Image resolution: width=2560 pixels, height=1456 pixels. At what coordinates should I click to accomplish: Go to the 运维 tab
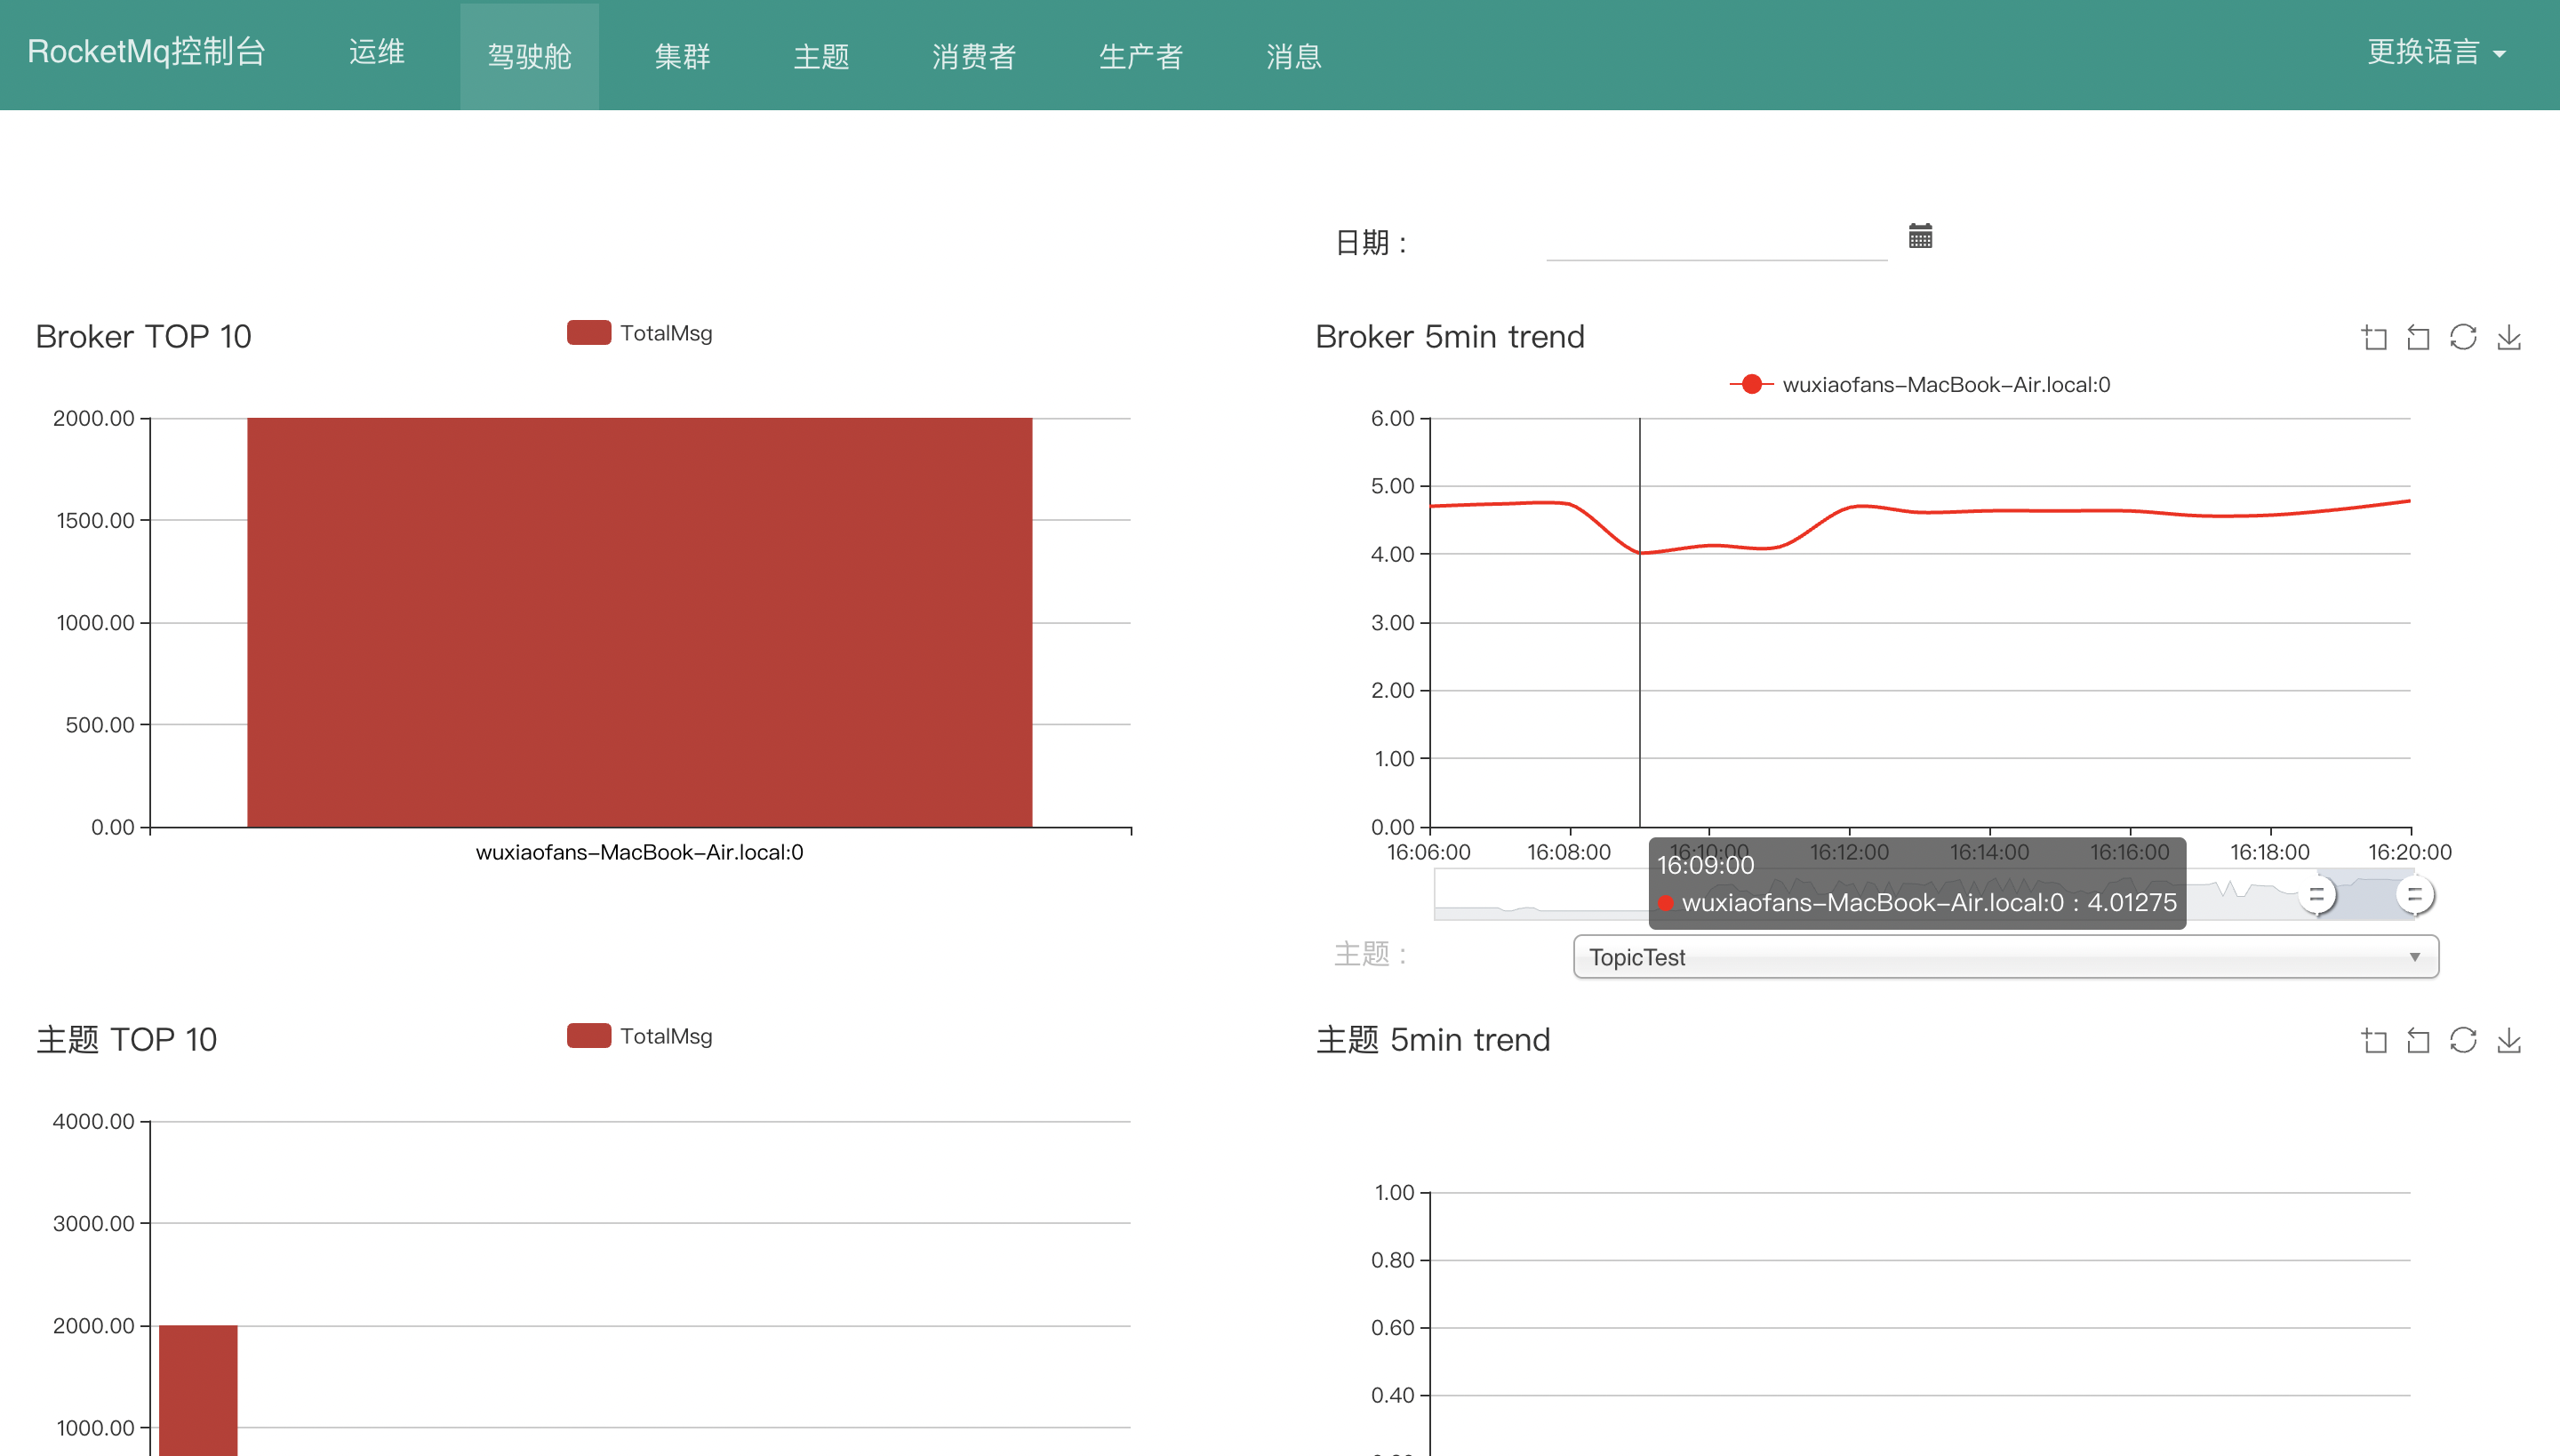377,52
